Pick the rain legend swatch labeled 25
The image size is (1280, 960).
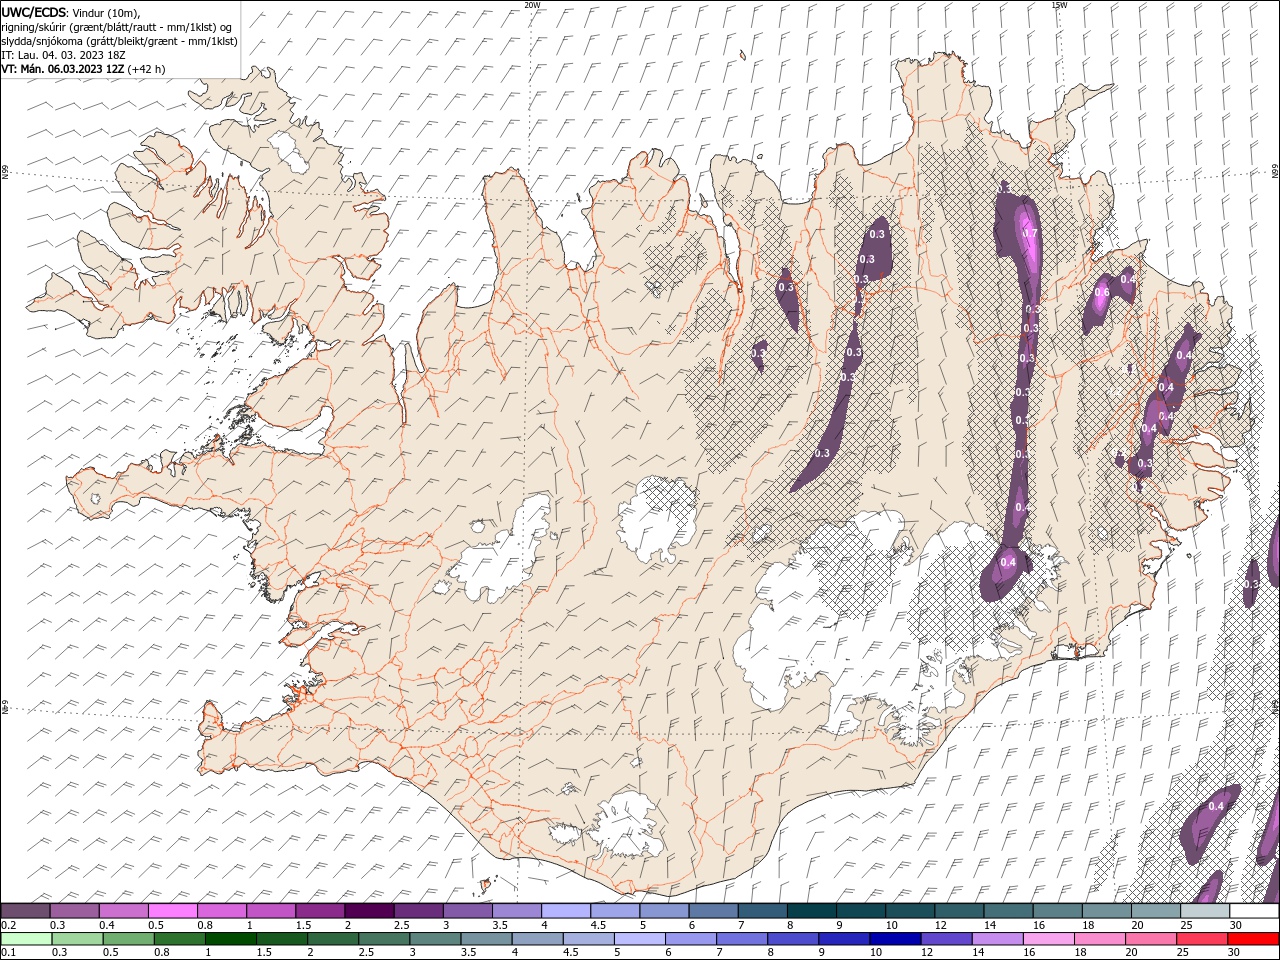tap(1201, 939)
